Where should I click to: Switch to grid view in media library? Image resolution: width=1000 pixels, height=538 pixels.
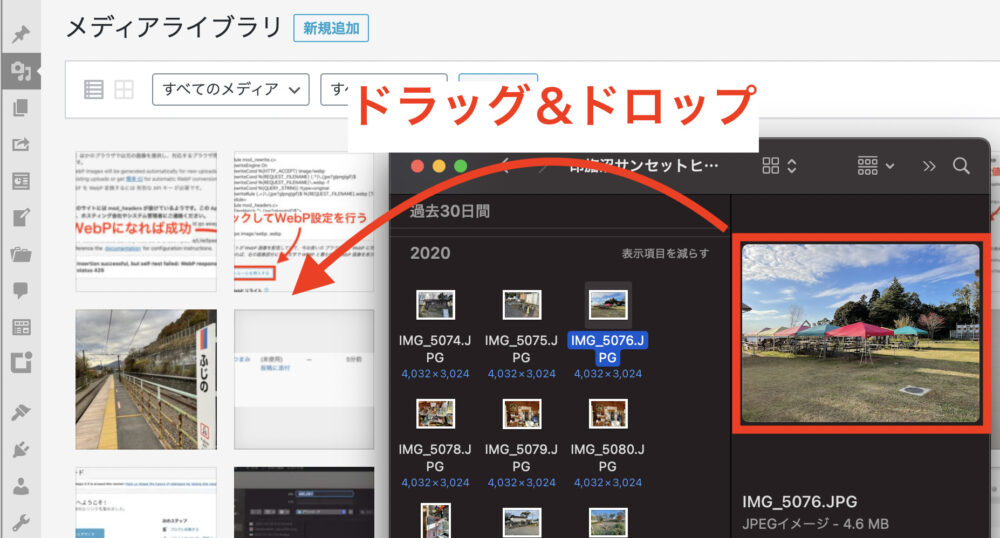point(124,89)
